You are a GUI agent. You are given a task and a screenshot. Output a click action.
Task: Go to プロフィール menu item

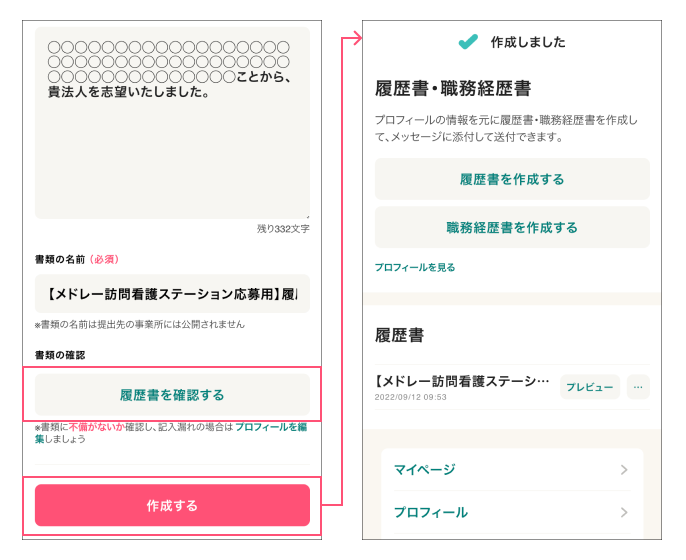click(512, 512)
